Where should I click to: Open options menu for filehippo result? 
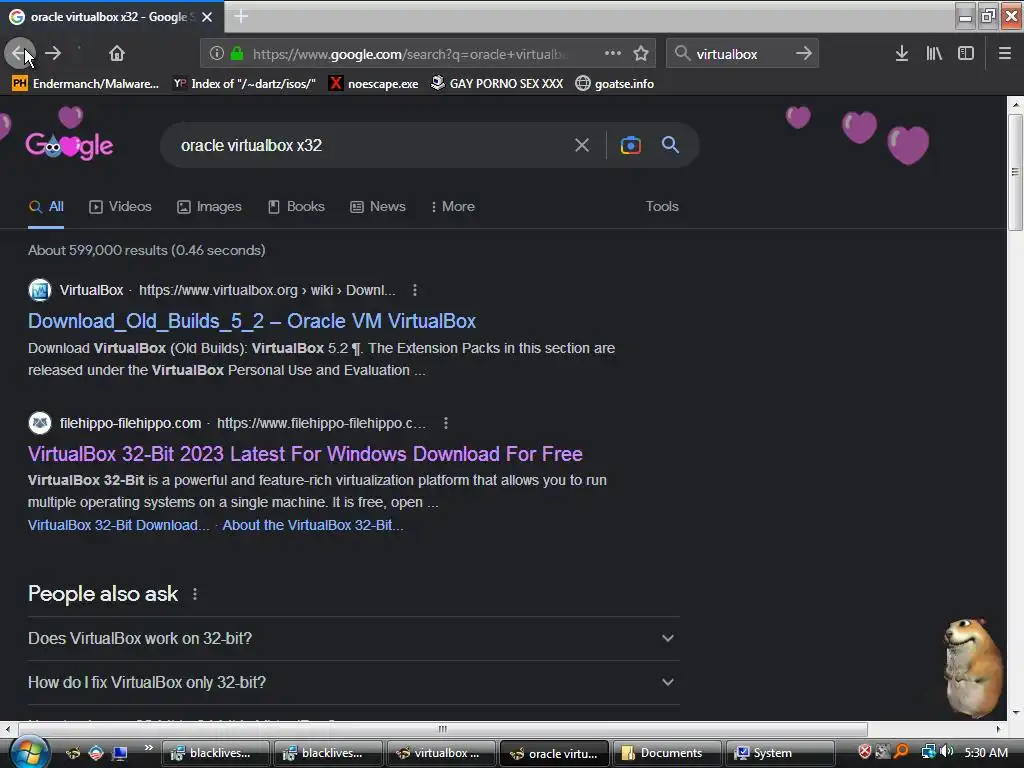coord(446,423)
